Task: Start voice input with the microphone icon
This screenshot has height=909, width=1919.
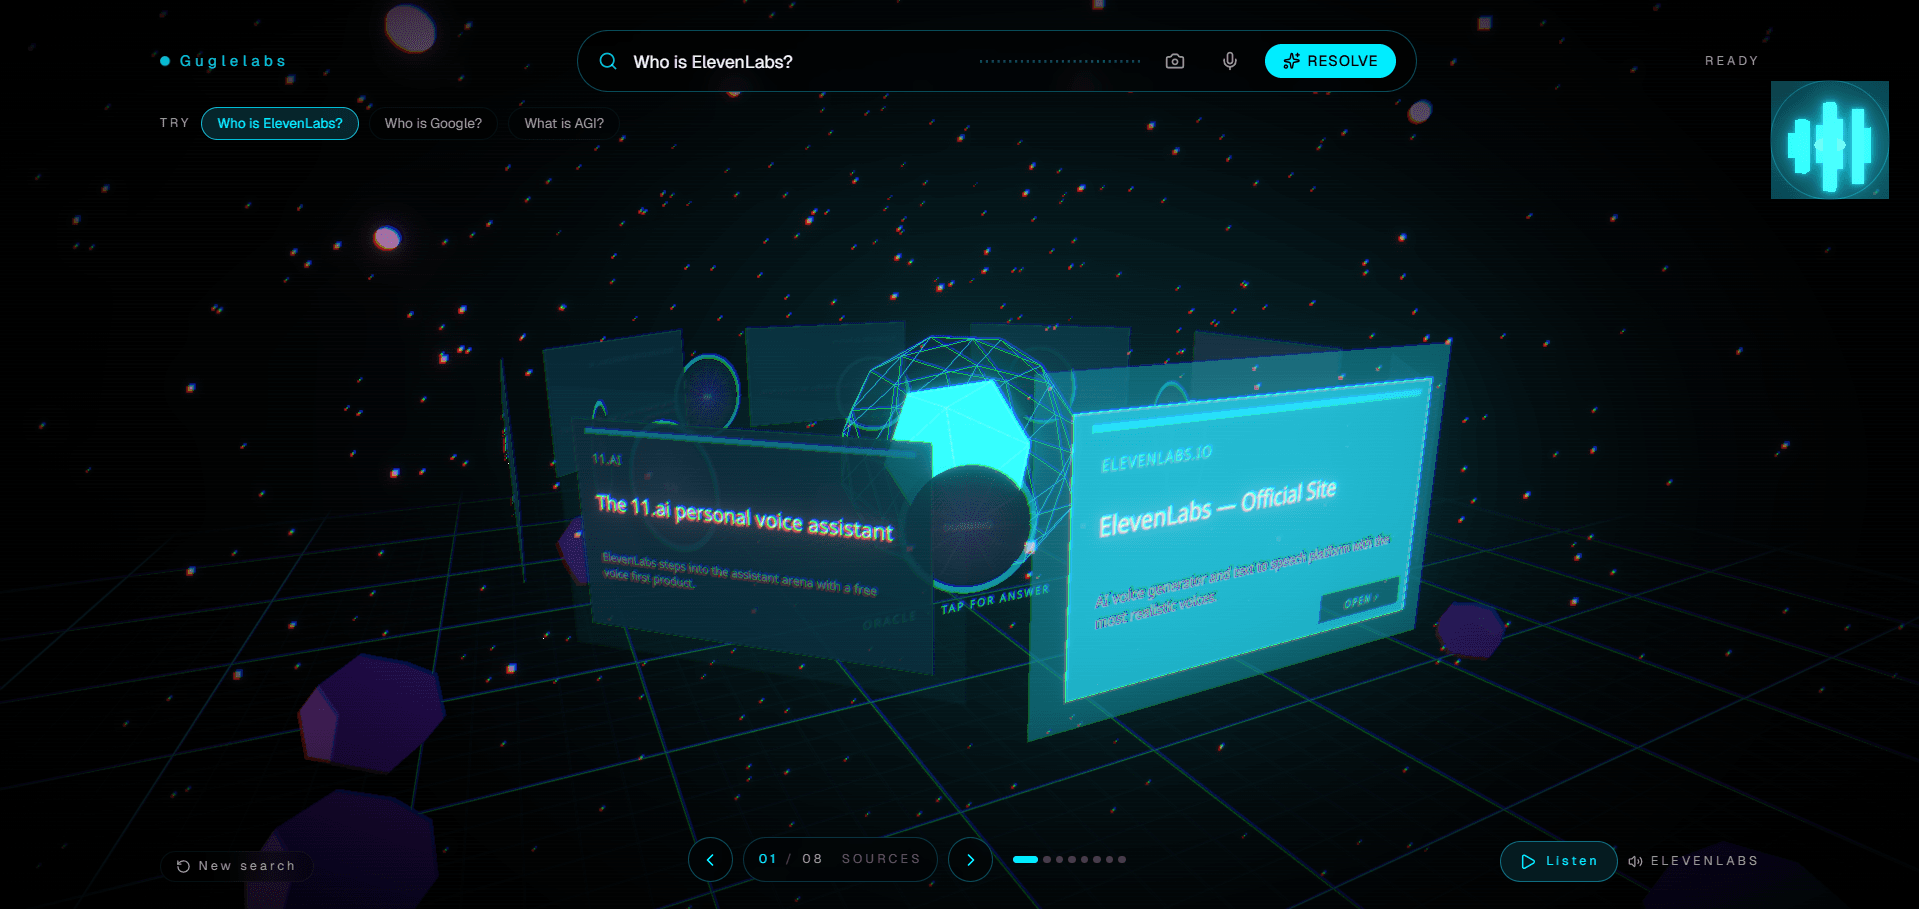Action: (x=1230, y=61)
